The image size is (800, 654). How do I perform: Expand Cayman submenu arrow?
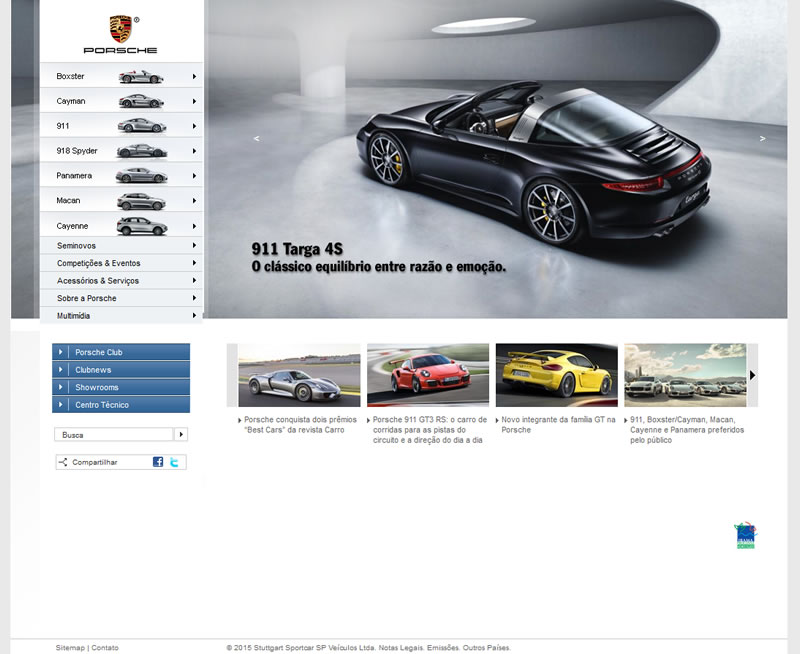coord(194,101)
